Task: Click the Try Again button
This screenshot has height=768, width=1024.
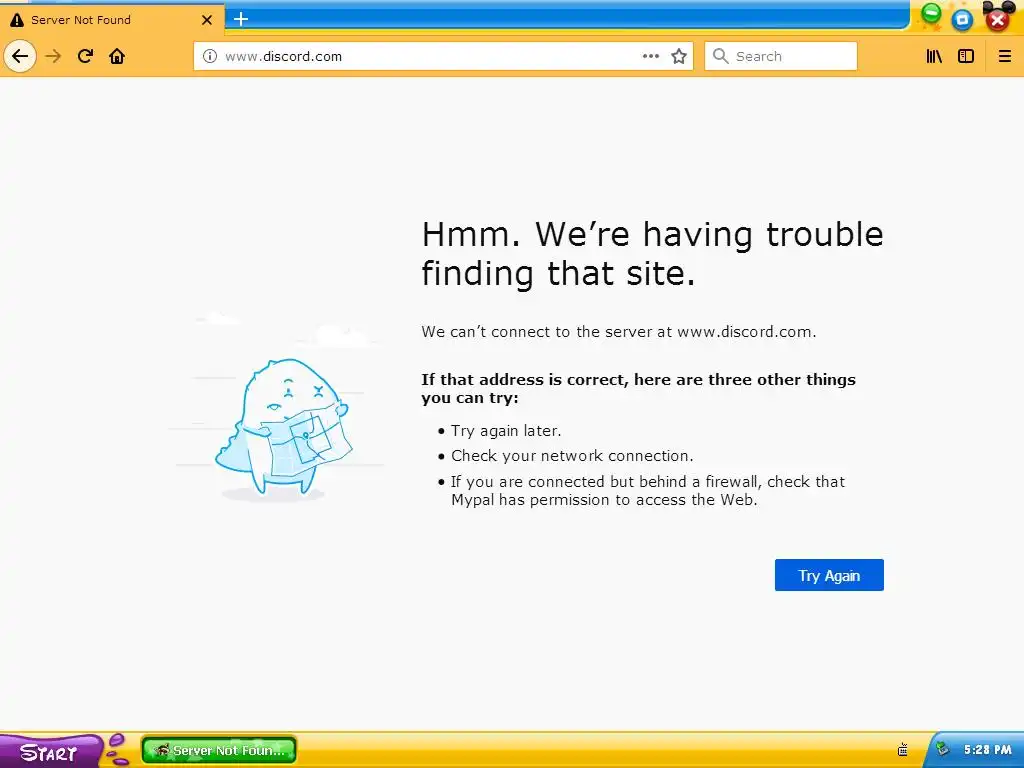Action: [x=829, y=575]
